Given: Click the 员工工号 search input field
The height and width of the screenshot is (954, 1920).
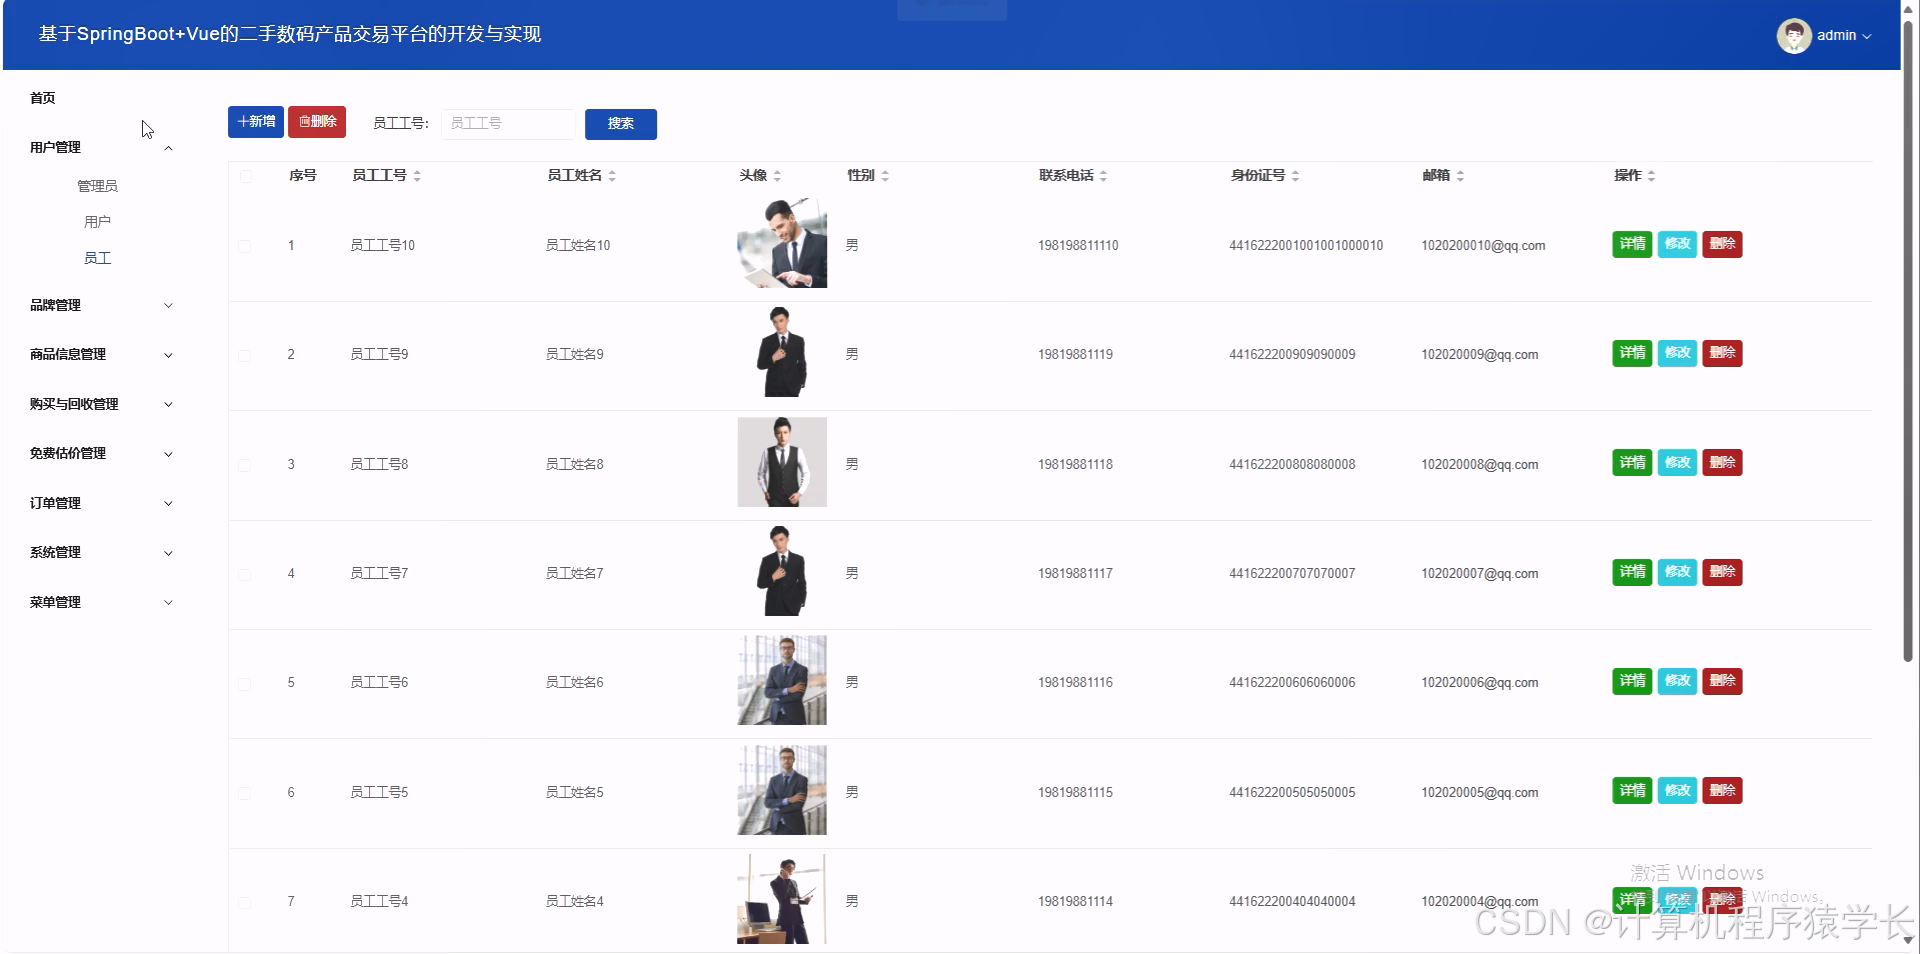Looking at the screenshot, I should pos(508,123).
